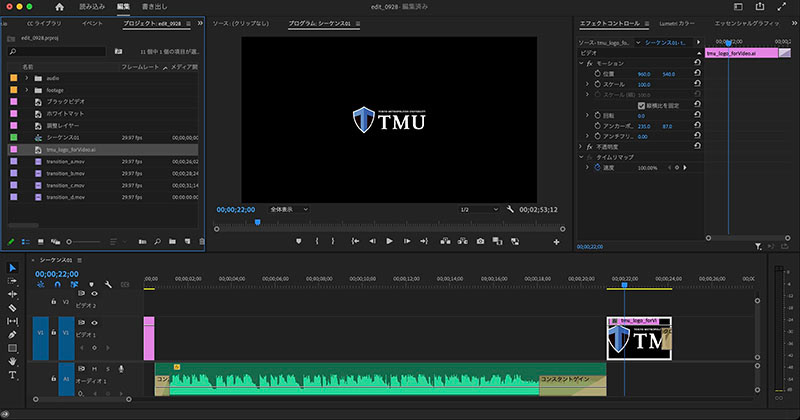800x420 pixels.
Task: Reset the Motion effect parameters
Action: point(697,62)
